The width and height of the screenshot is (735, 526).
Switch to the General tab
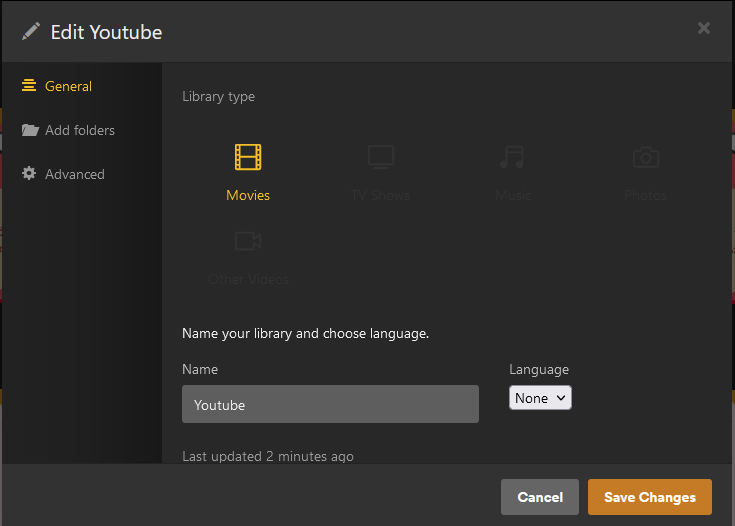[x=68, y=86]
